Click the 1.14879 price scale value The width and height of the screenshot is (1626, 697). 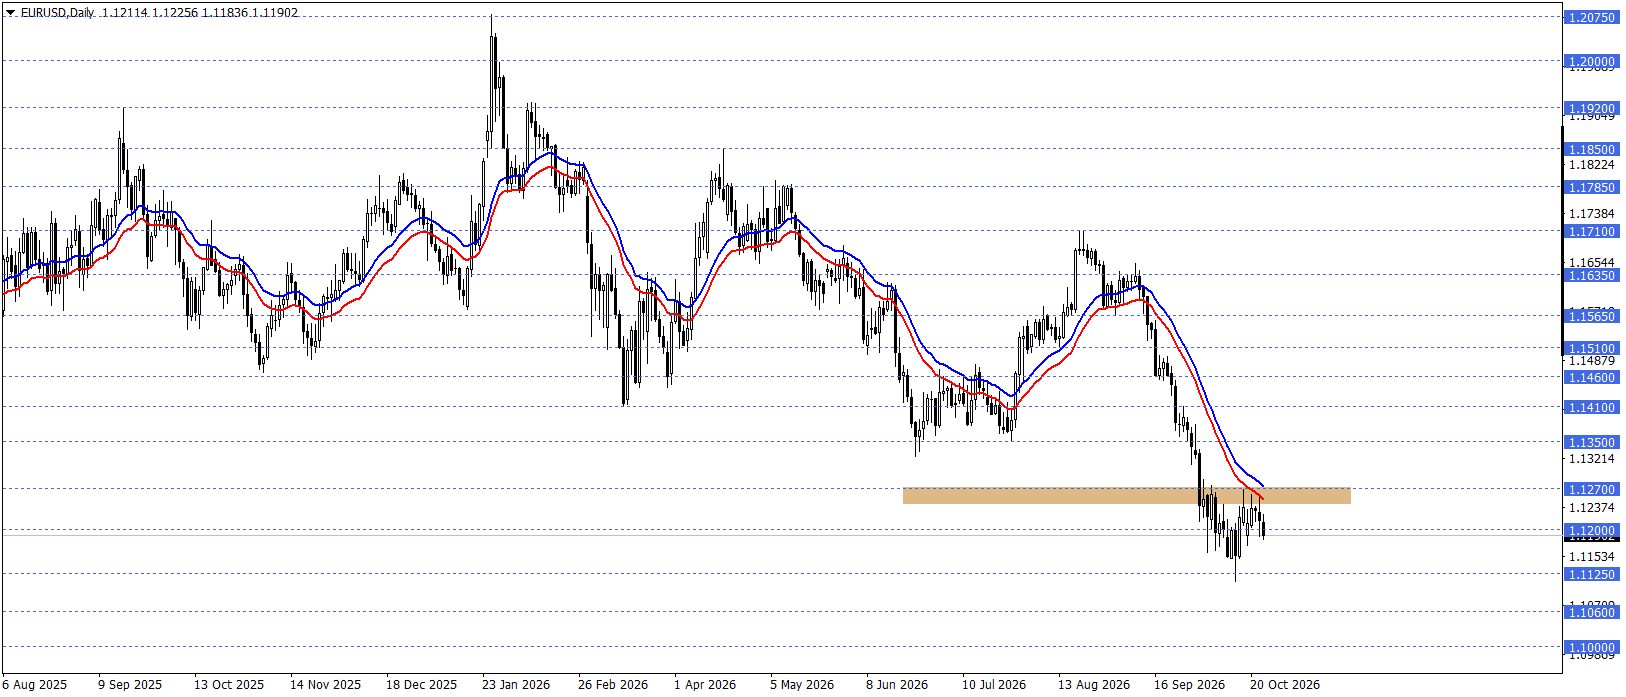[1591, 360]
